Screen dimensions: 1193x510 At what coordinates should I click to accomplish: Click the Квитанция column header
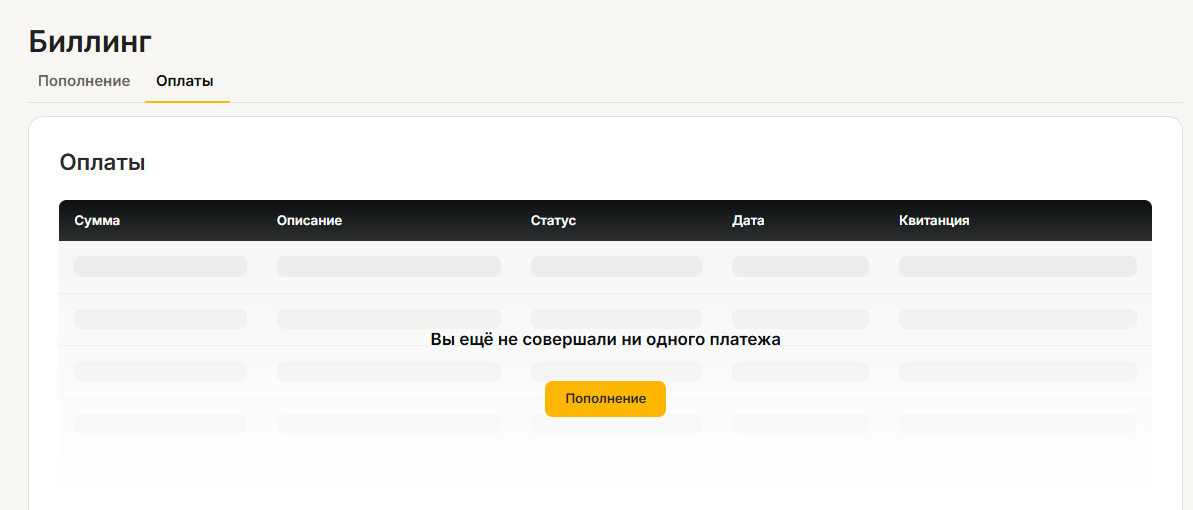click(x=934, y=220)
